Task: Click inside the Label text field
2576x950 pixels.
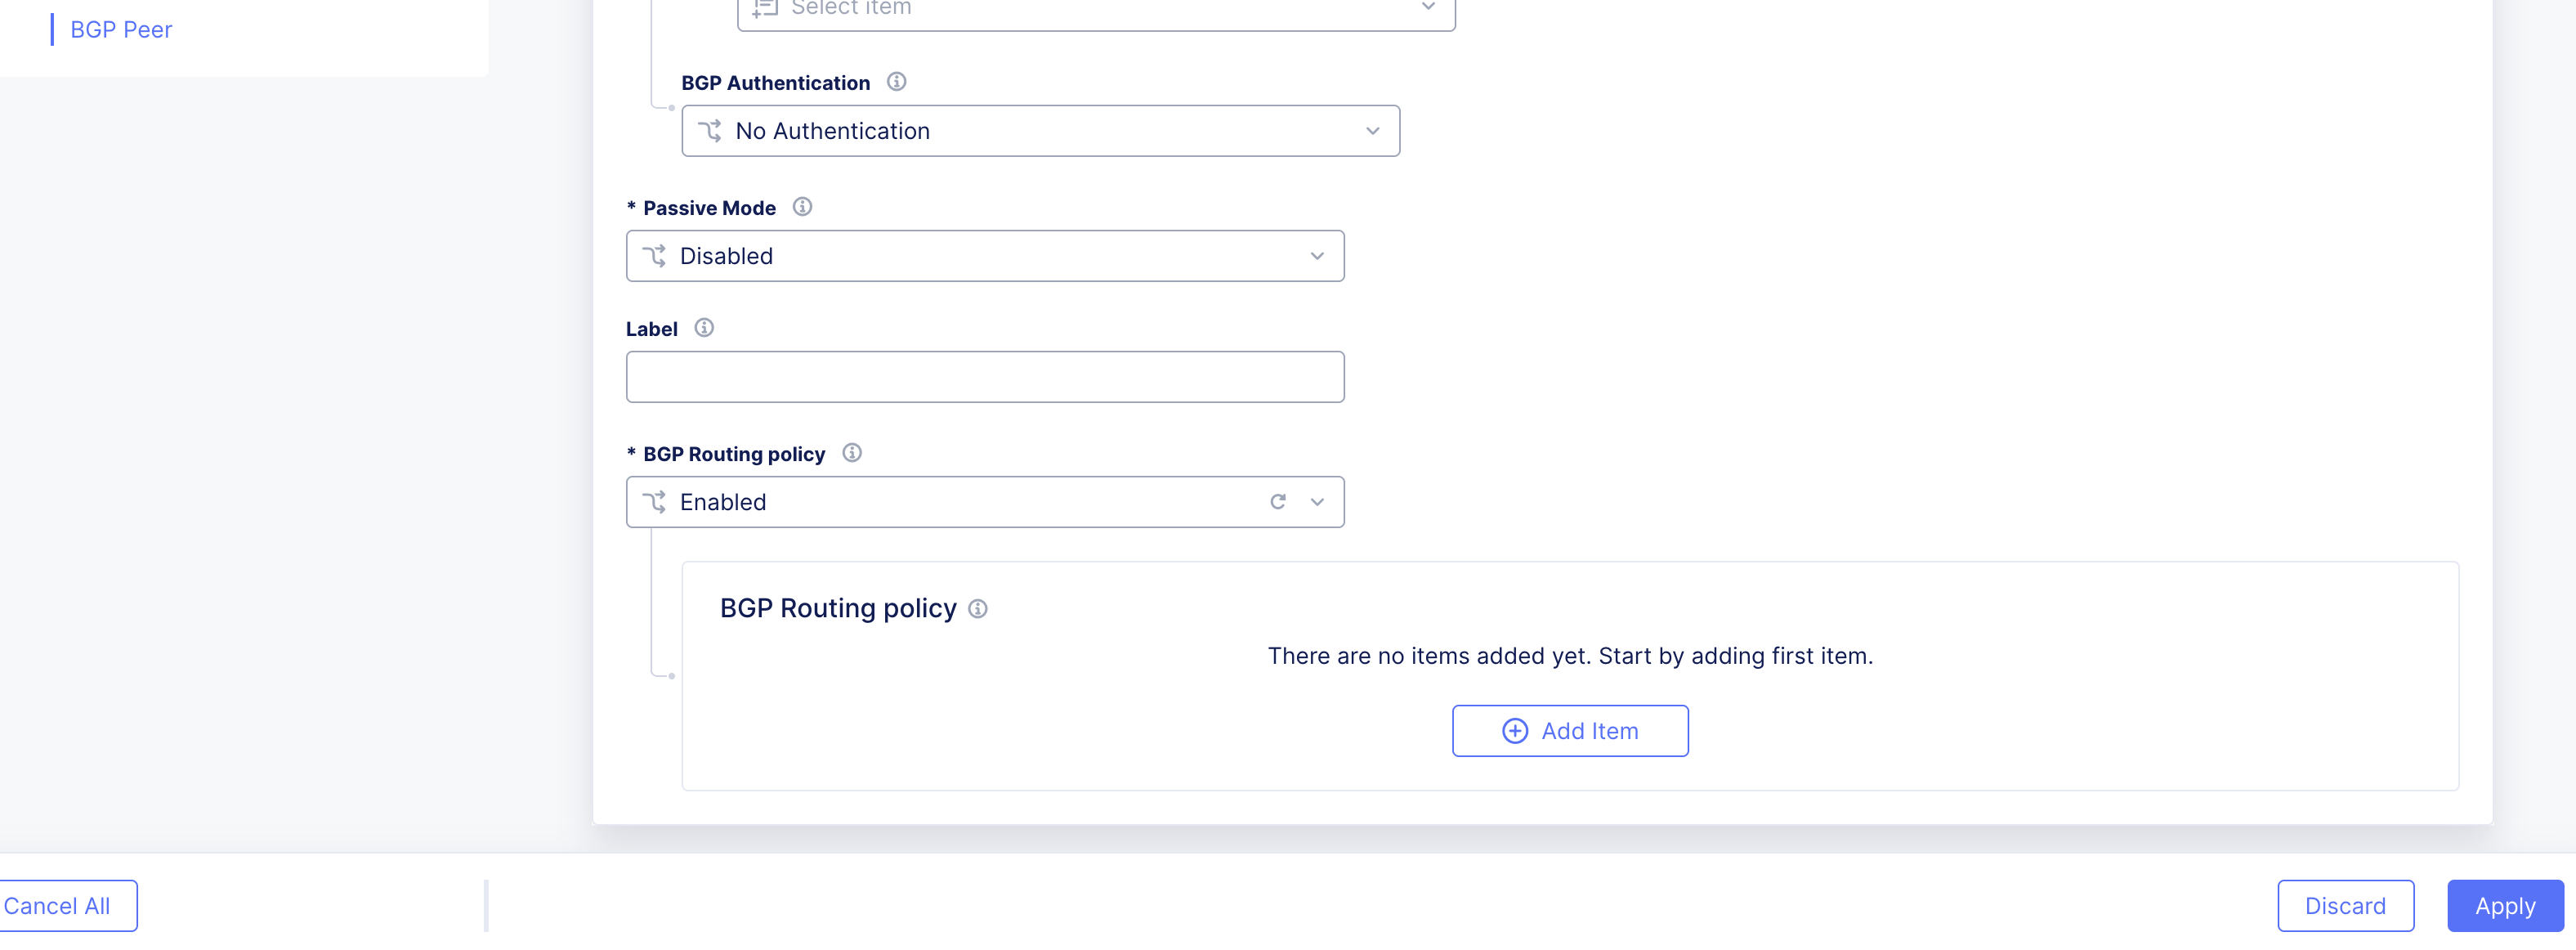Action: click(x=984, y=377)
